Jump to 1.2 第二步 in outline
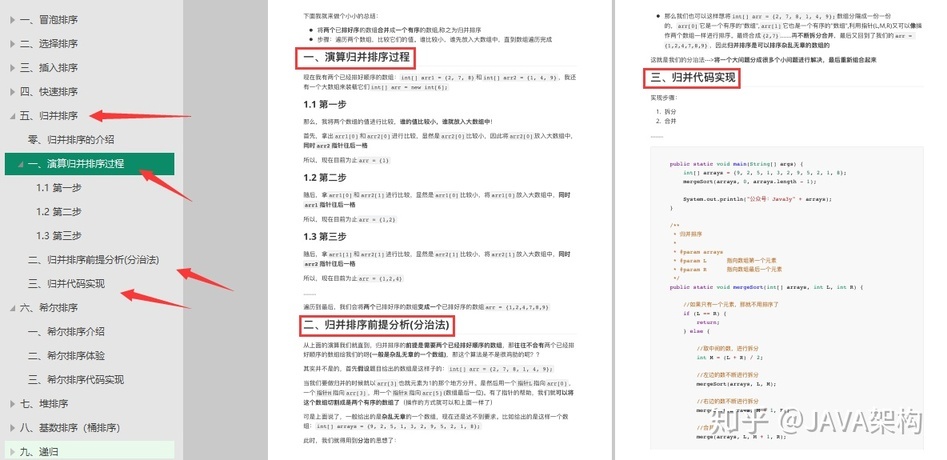This screenshot has width=947, height=460. [x=59, y=211]
